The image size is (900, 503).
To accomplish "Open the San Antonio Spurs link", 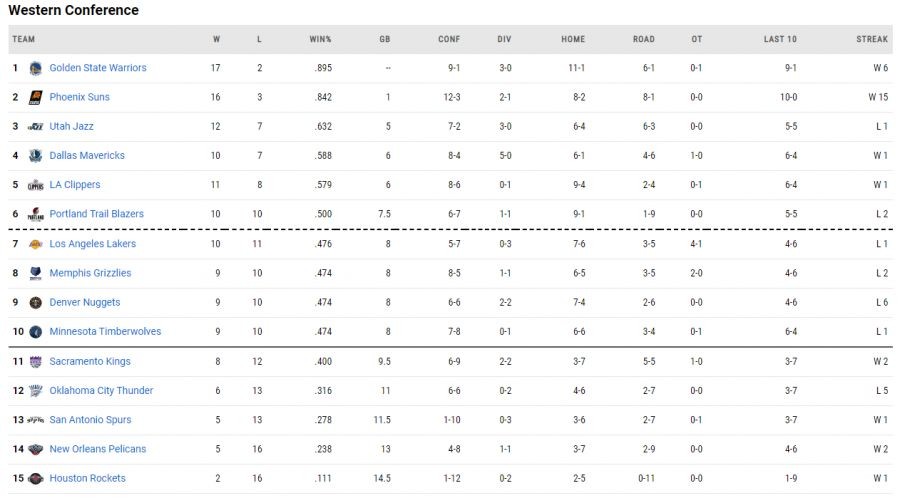I will 90,420.
